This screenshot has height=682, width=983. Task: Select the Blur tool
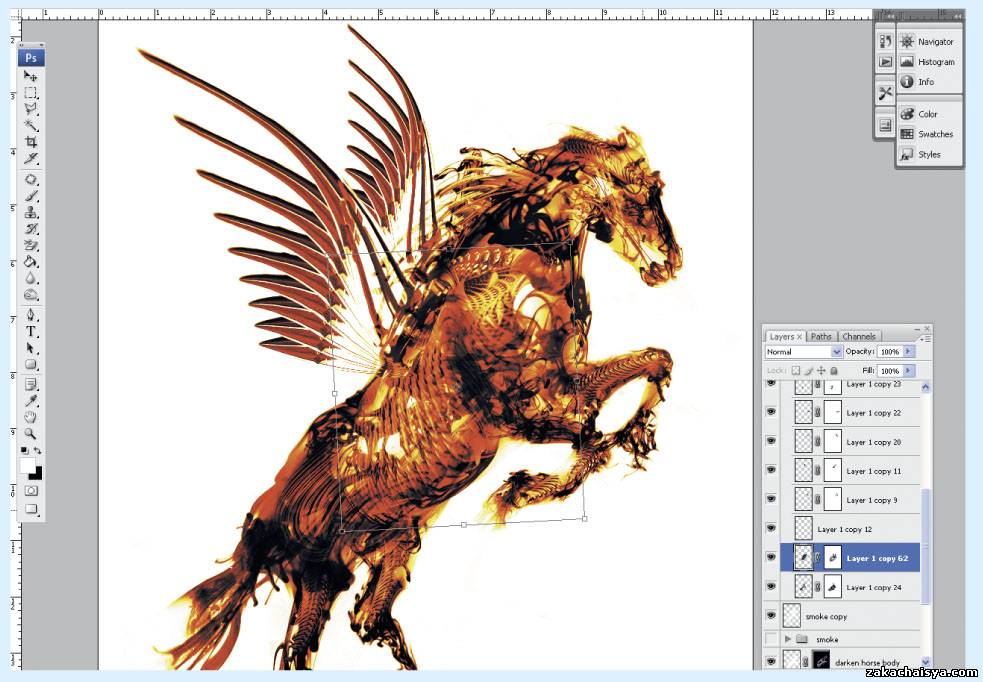click(30, 278)
